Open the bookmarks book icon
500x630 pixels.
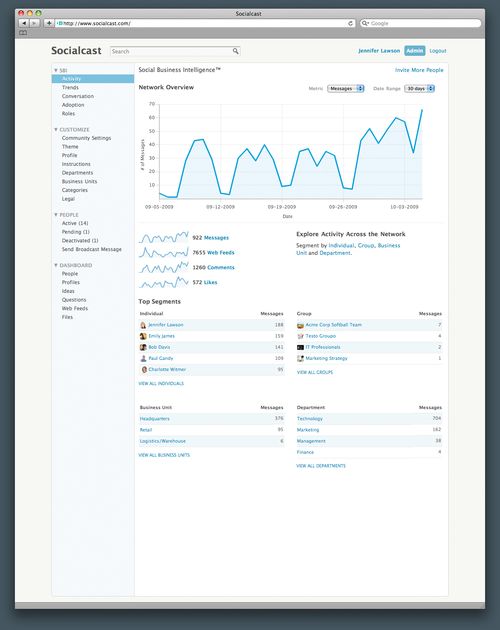[x=23, y=33]
